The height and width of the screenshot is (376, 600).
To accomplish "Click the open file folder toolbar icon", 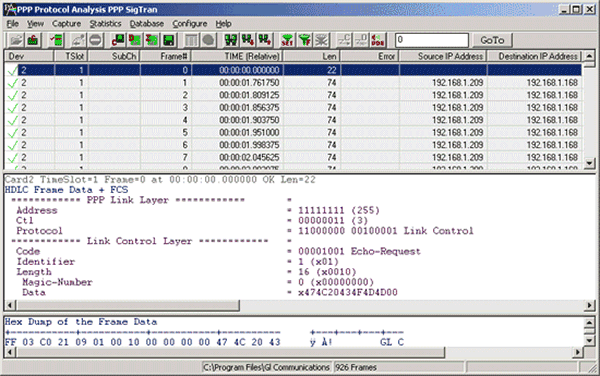I will tap(16, 40).
